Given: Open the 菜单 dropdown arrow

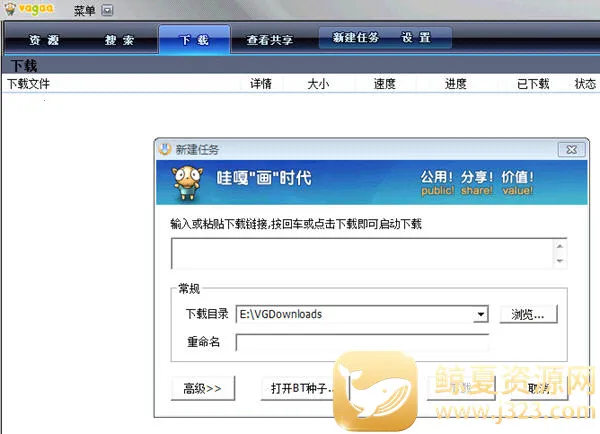Looking at the screenshot, I should click(108, 11).
